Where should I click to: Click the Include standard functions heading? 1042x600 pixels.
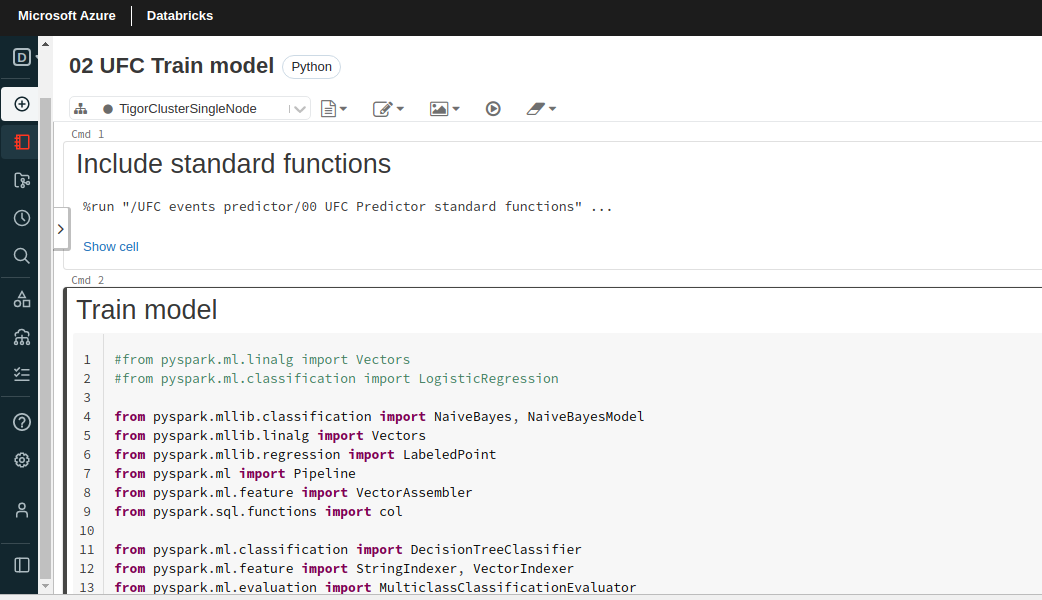pos(233,164)
